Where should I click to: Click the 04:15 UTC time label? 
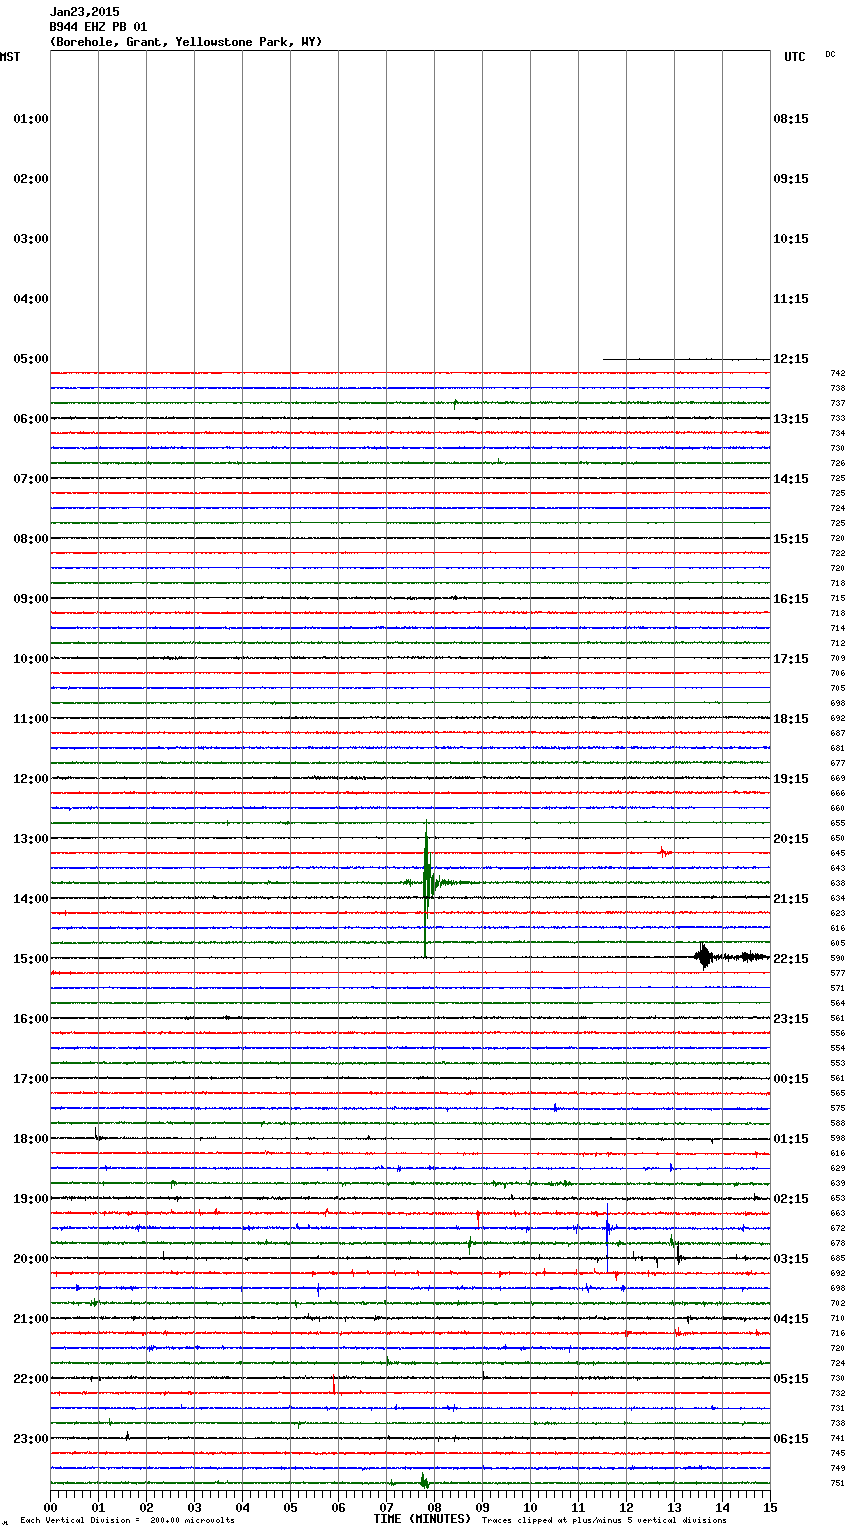click(791, 1319)
